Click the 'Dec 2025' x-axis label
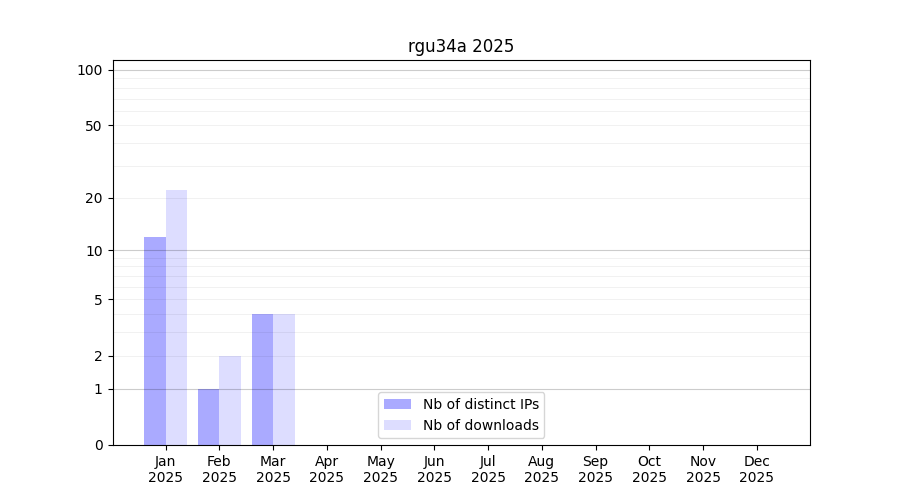Screen dimensions: 900x500 pos(757,469)
